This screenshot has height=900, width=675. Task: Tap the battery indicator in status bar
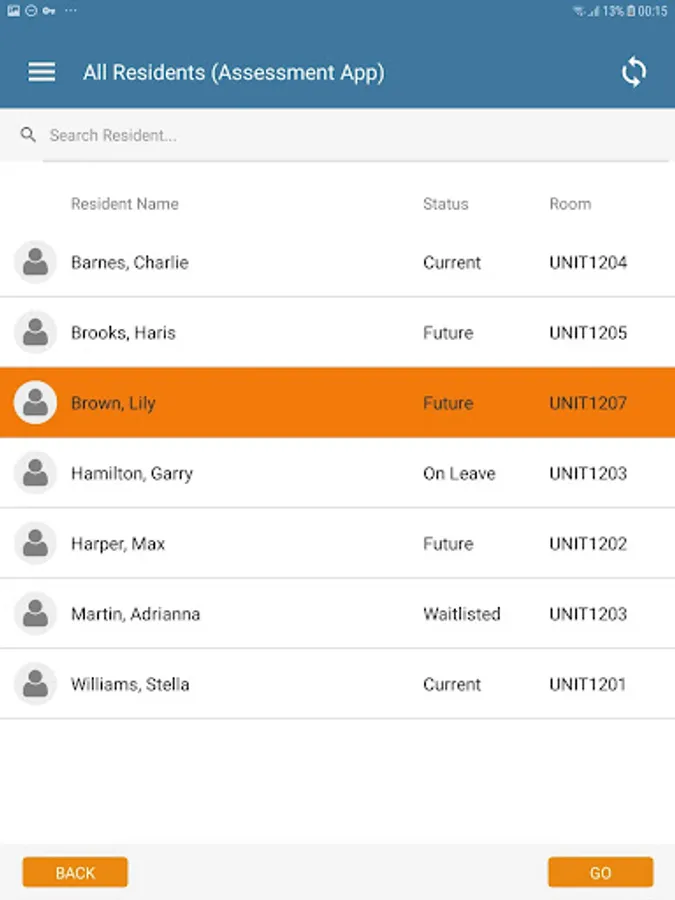[x=631, y=10]
